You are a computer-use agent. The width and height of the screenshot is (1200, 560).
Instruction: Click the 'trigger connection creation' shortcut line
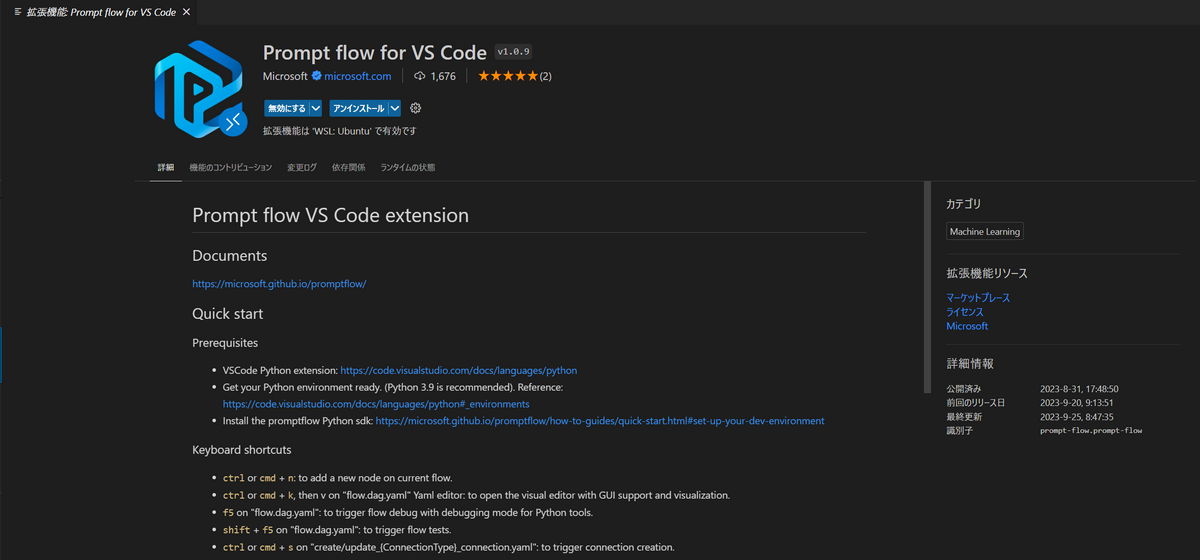(449, 547)
